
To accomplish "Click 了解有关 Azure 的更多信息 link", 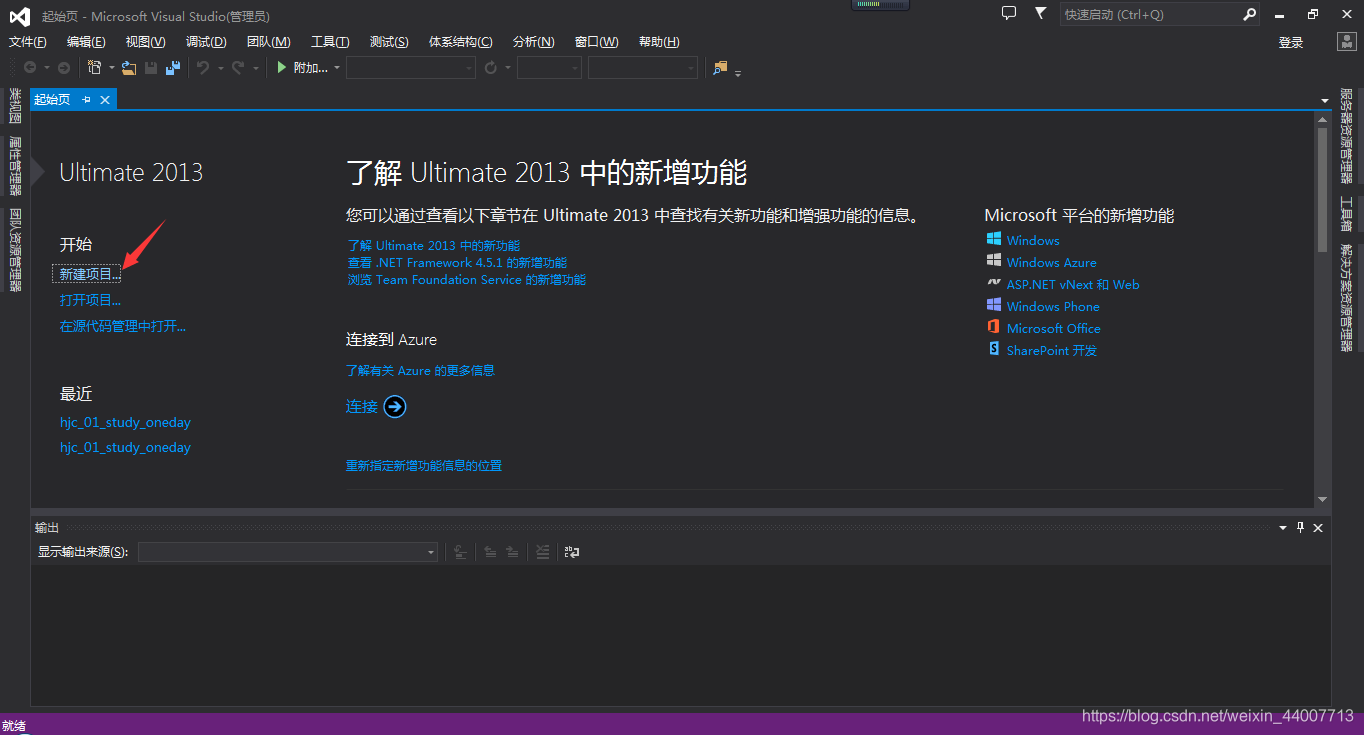I will click(420, 370).
